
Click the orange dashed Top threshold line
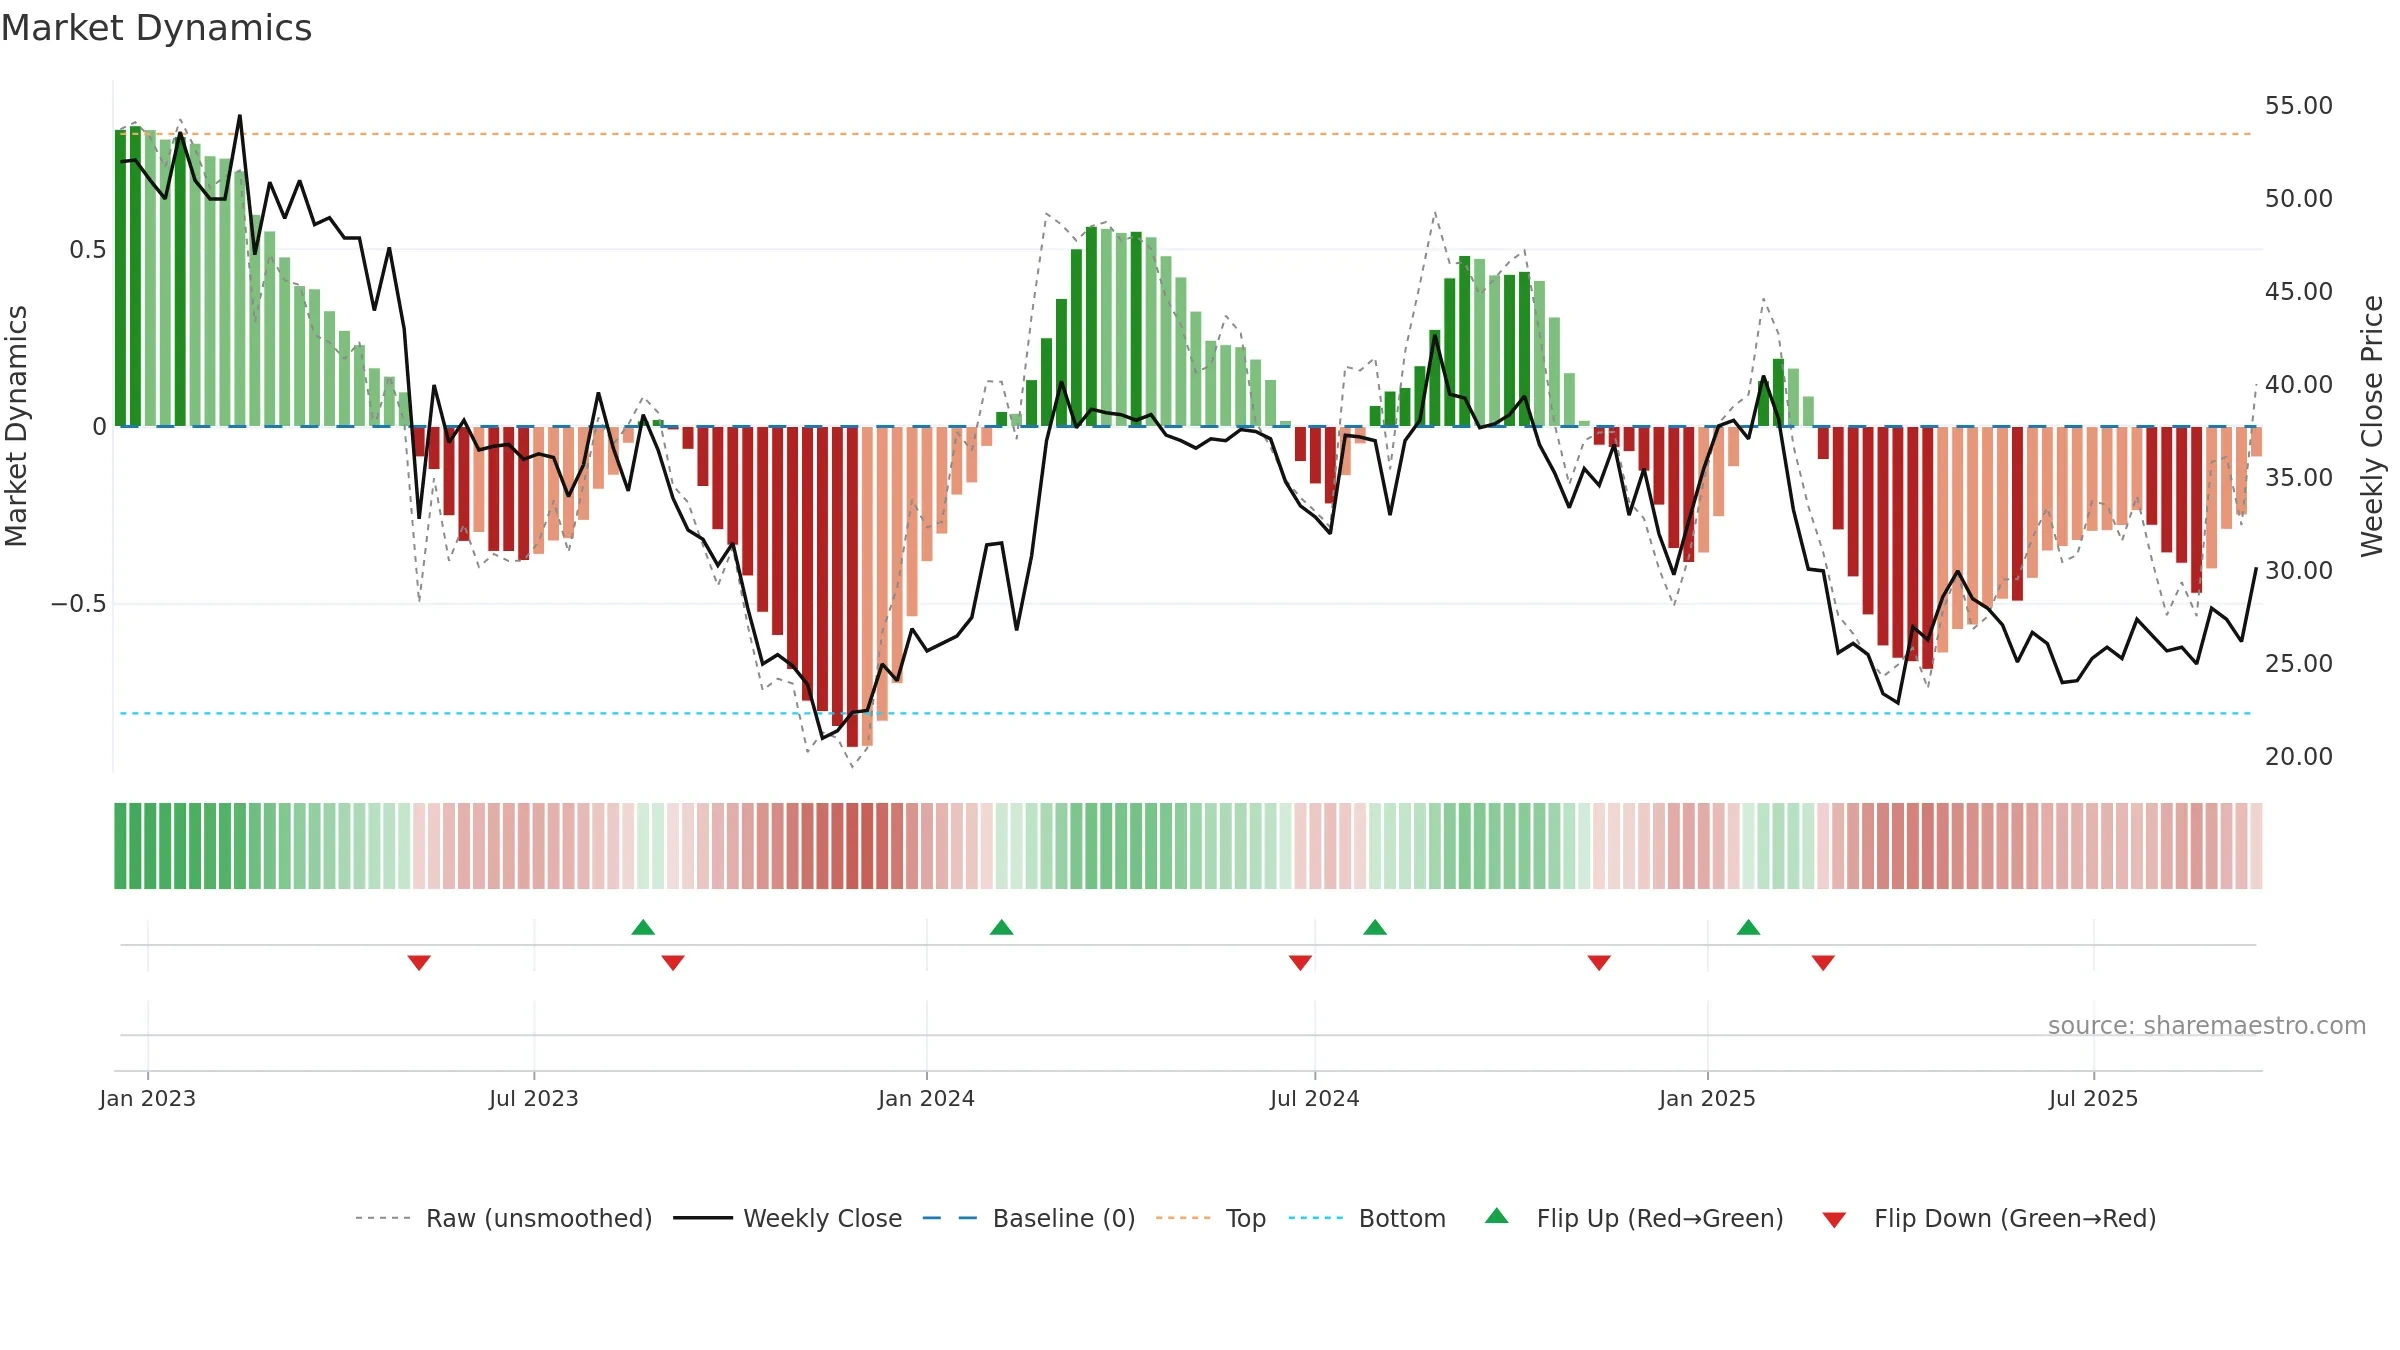1186,133
